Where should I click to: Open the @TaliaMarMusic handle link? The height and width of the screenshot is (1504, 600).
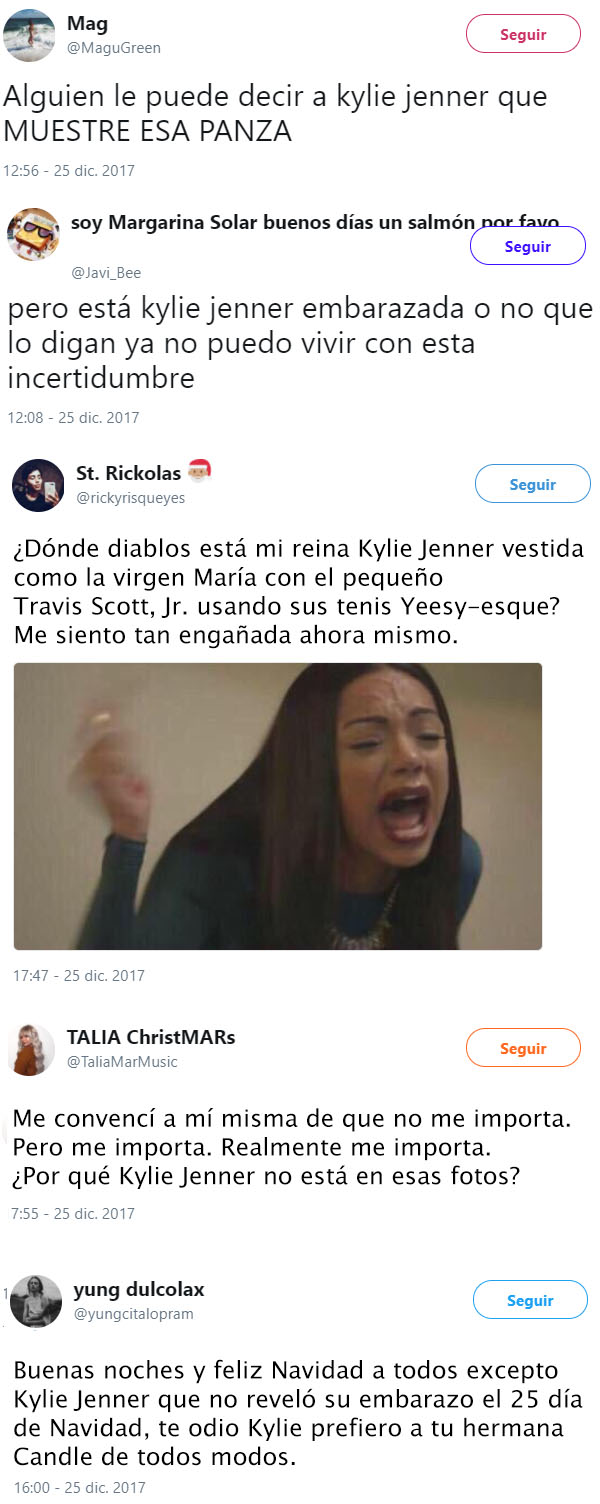point(122,1062)
